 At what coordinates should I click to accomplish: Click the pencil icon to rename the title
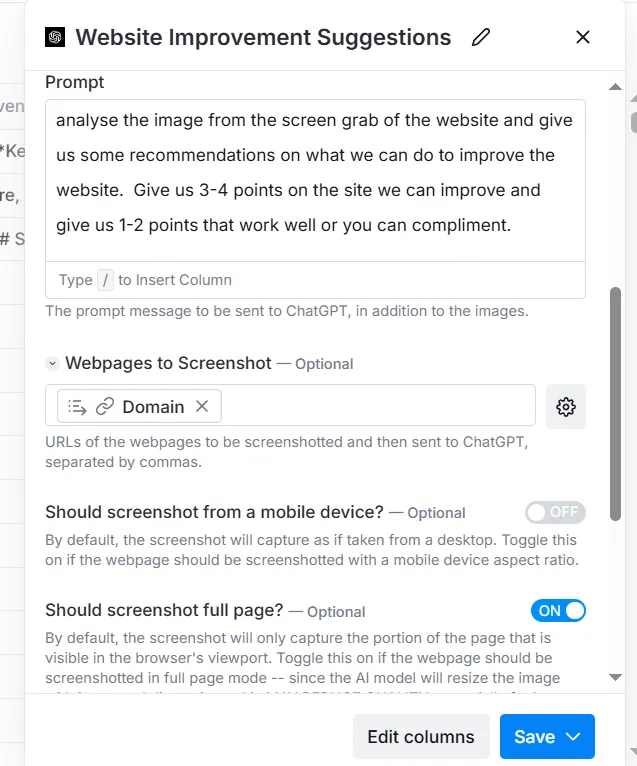click(x=481, y=37)
